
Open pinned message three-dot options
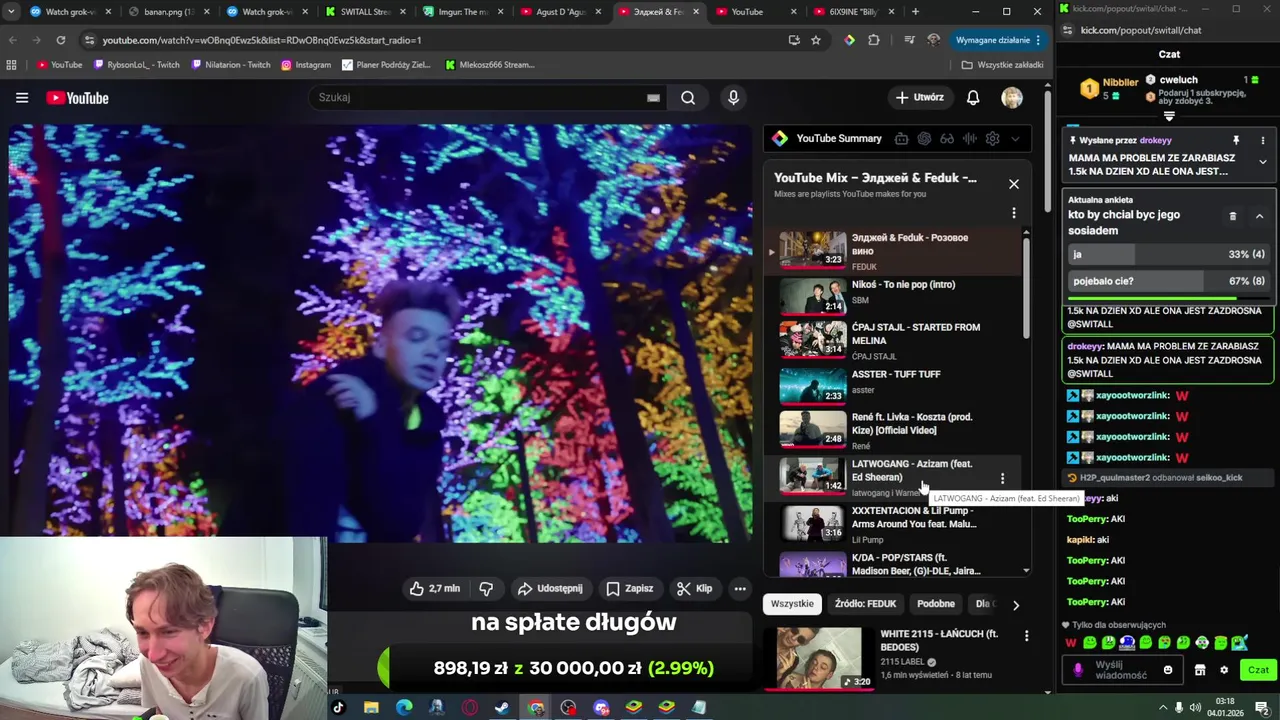1262,141
